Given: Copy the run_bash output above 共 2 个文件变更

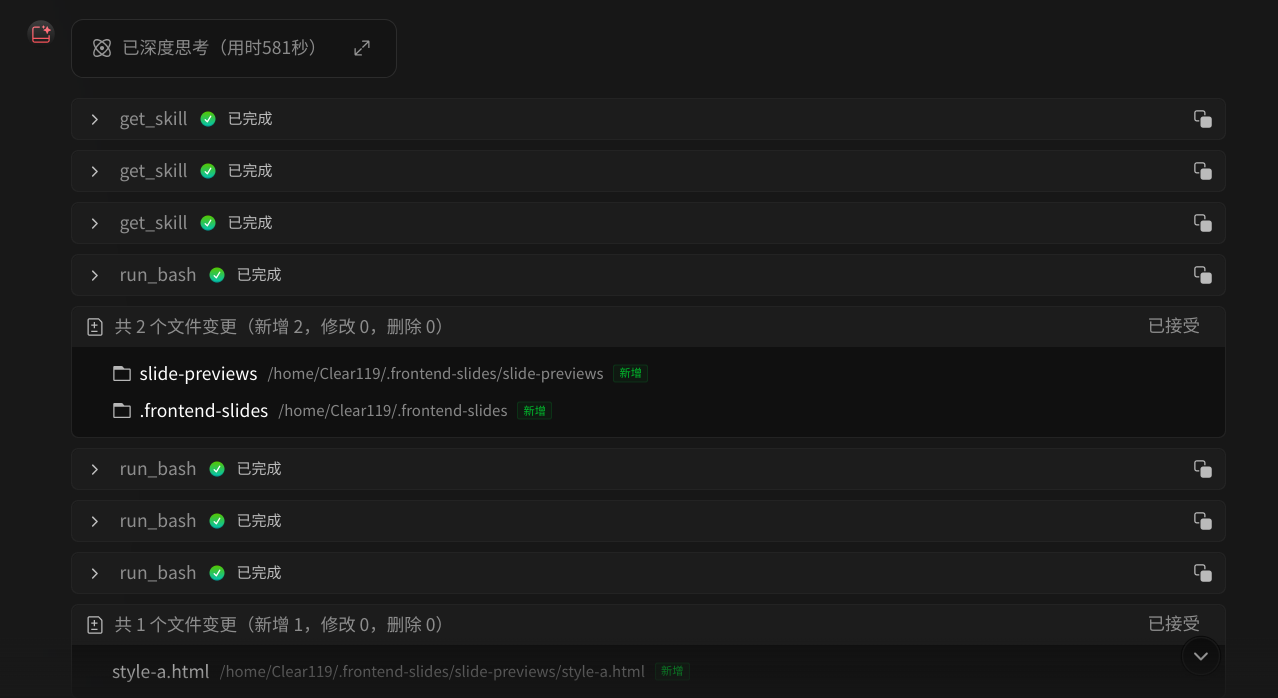Looking at the screenshot, I should pyautogui.click(x=1203, y=275).
